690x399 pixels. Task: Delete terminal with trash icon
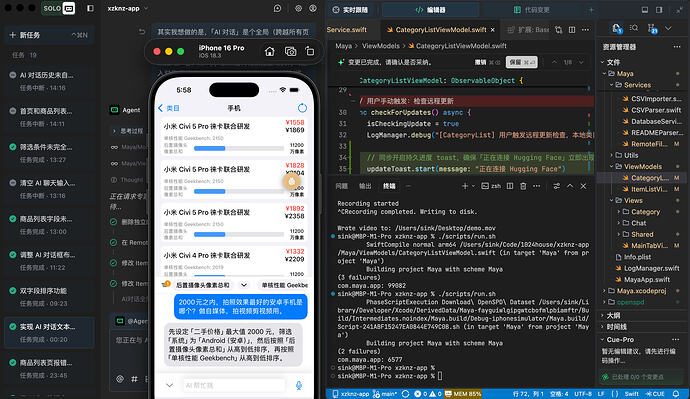523,186
